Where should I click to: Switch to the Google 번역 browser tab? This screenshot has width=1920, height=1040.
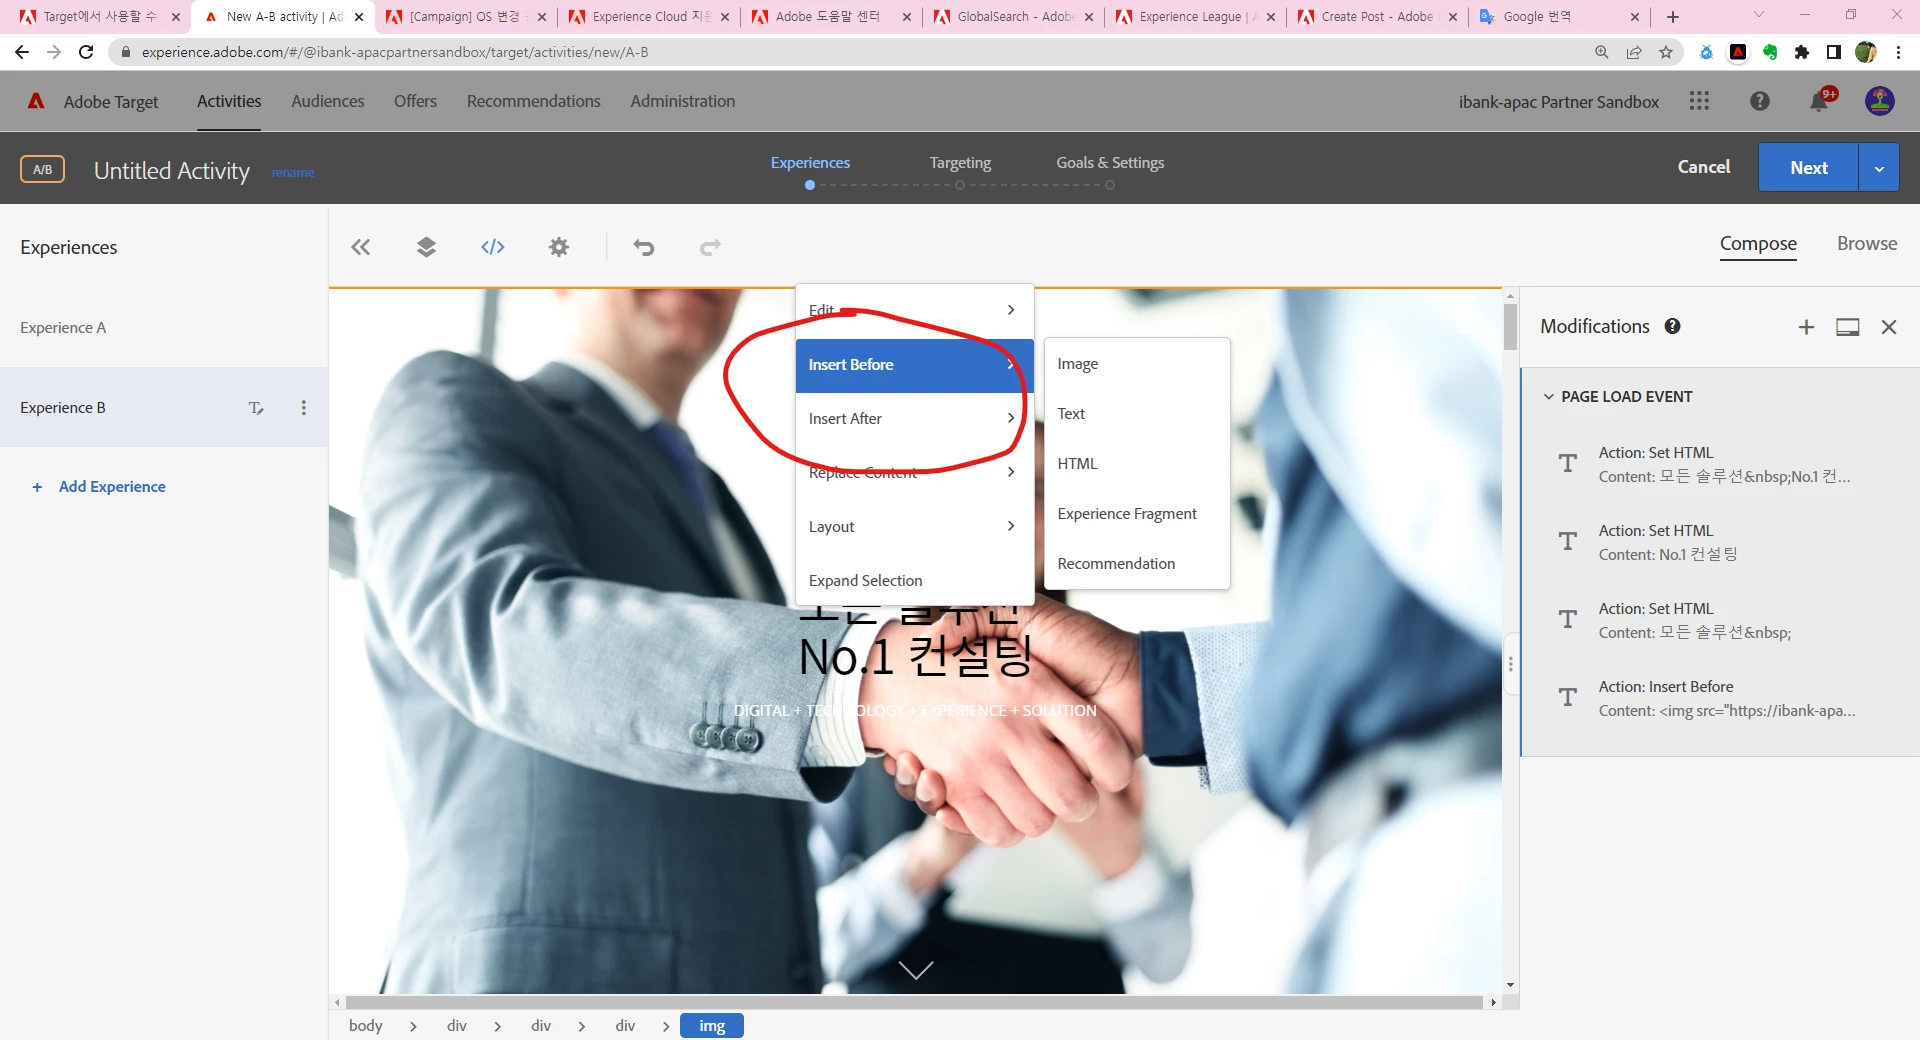pyautogui.click(x=1558, y=17)
